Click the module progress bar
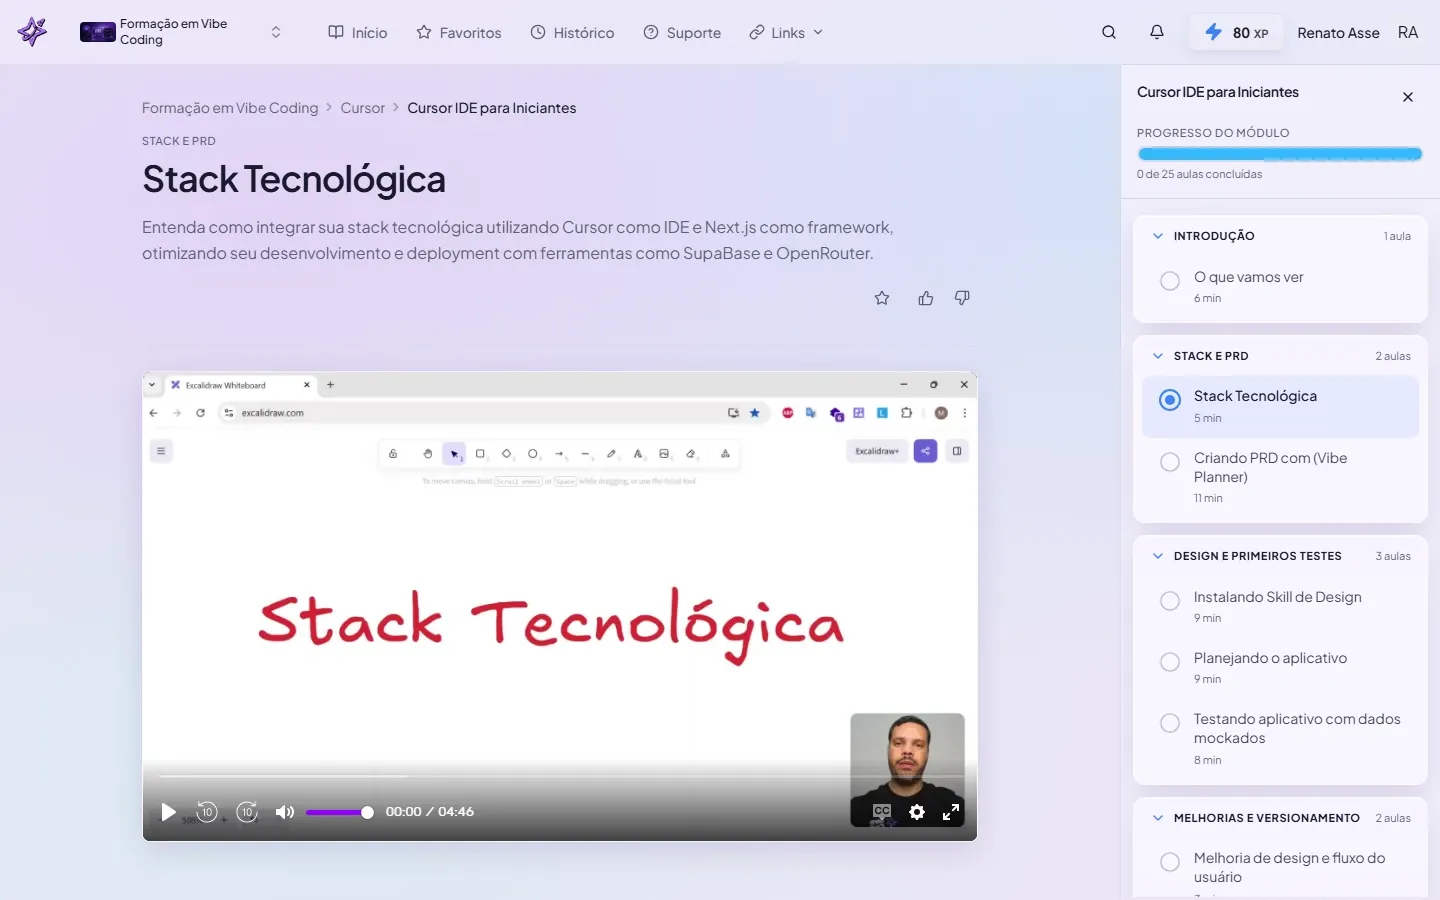 [1280, 154]
